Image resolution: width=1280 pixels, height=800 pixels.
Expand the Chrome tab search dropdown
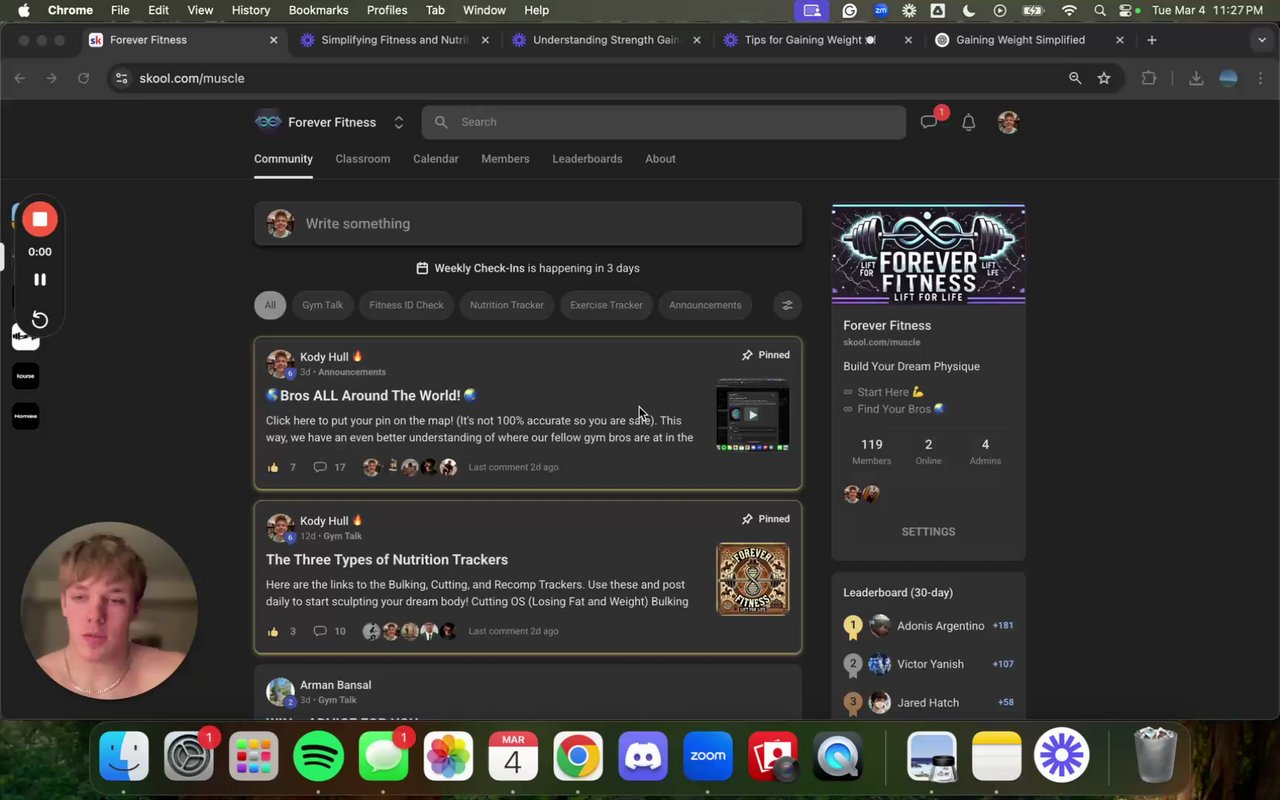tap(1262, 40)
